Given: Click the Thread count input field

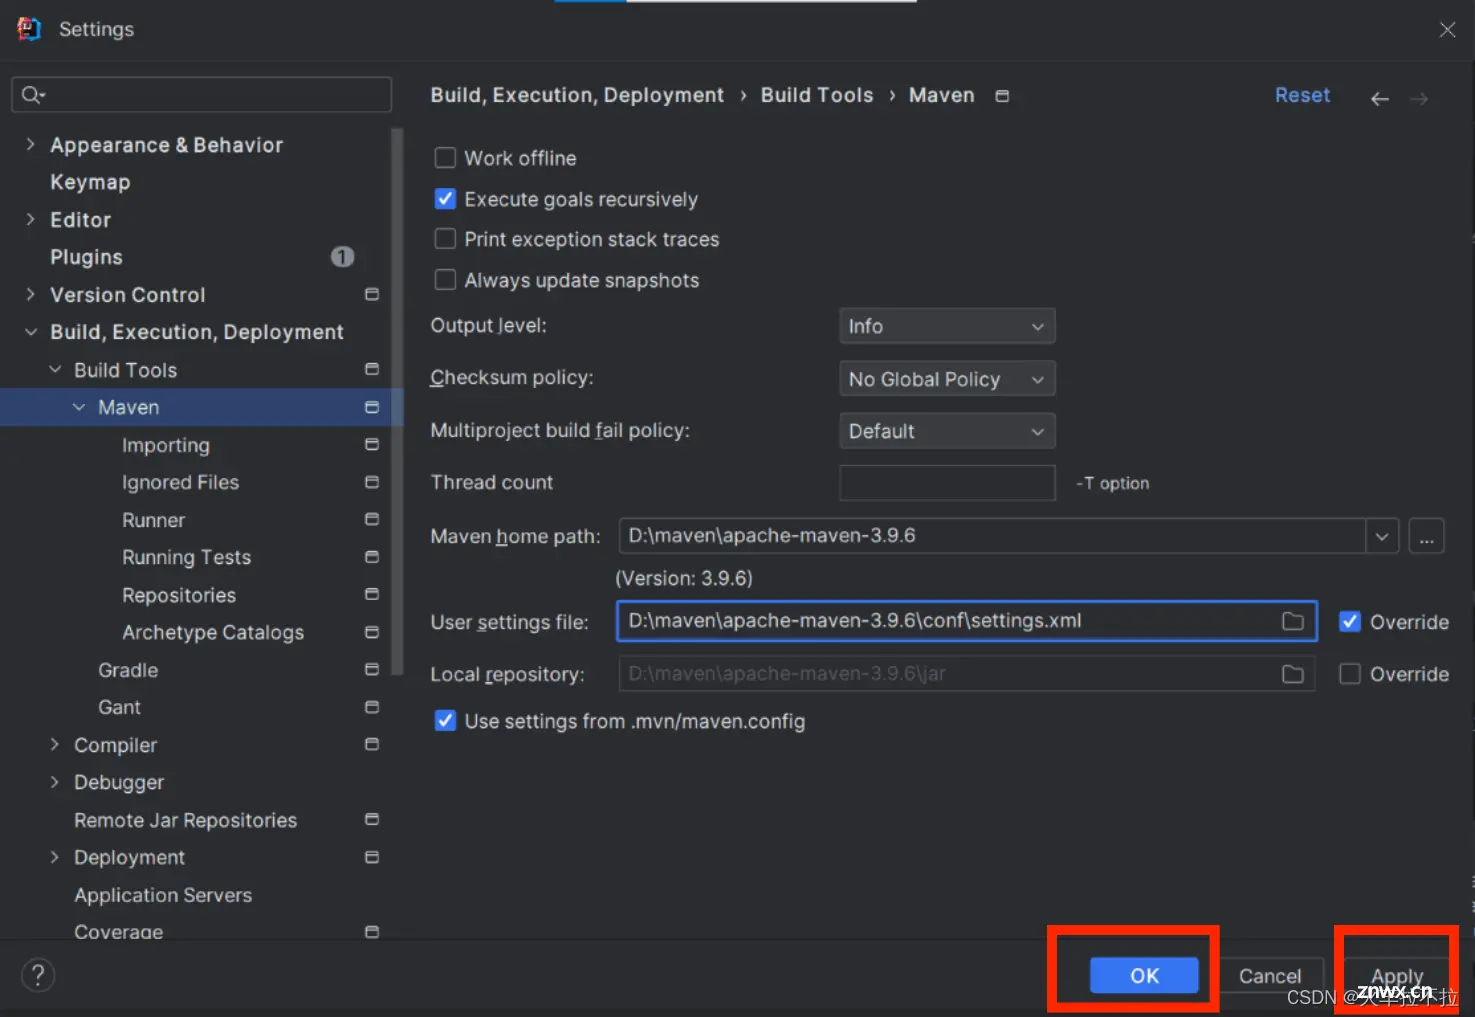Looking at the screenshot, I should [x=947, y=483].
